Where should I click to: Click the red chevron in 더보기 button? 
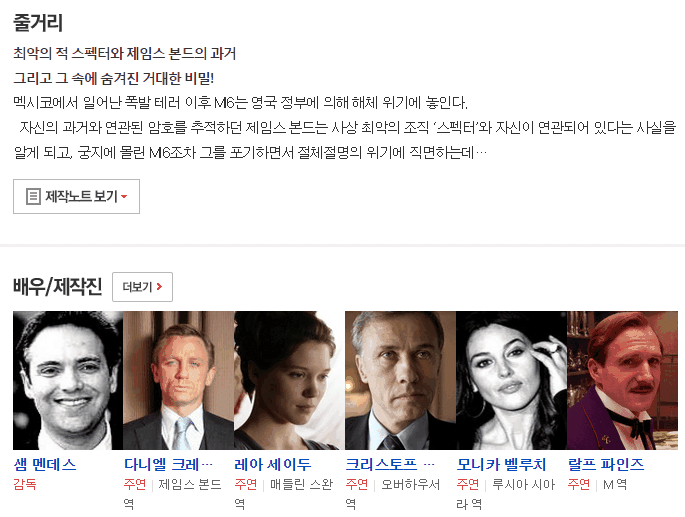(159, 287)
